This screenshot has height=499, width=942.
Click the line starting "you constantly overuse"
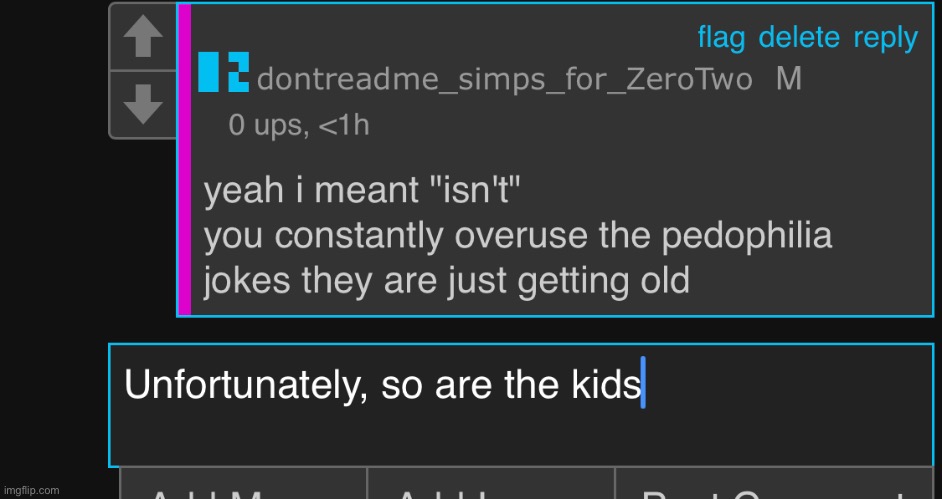tap(517, 236)
